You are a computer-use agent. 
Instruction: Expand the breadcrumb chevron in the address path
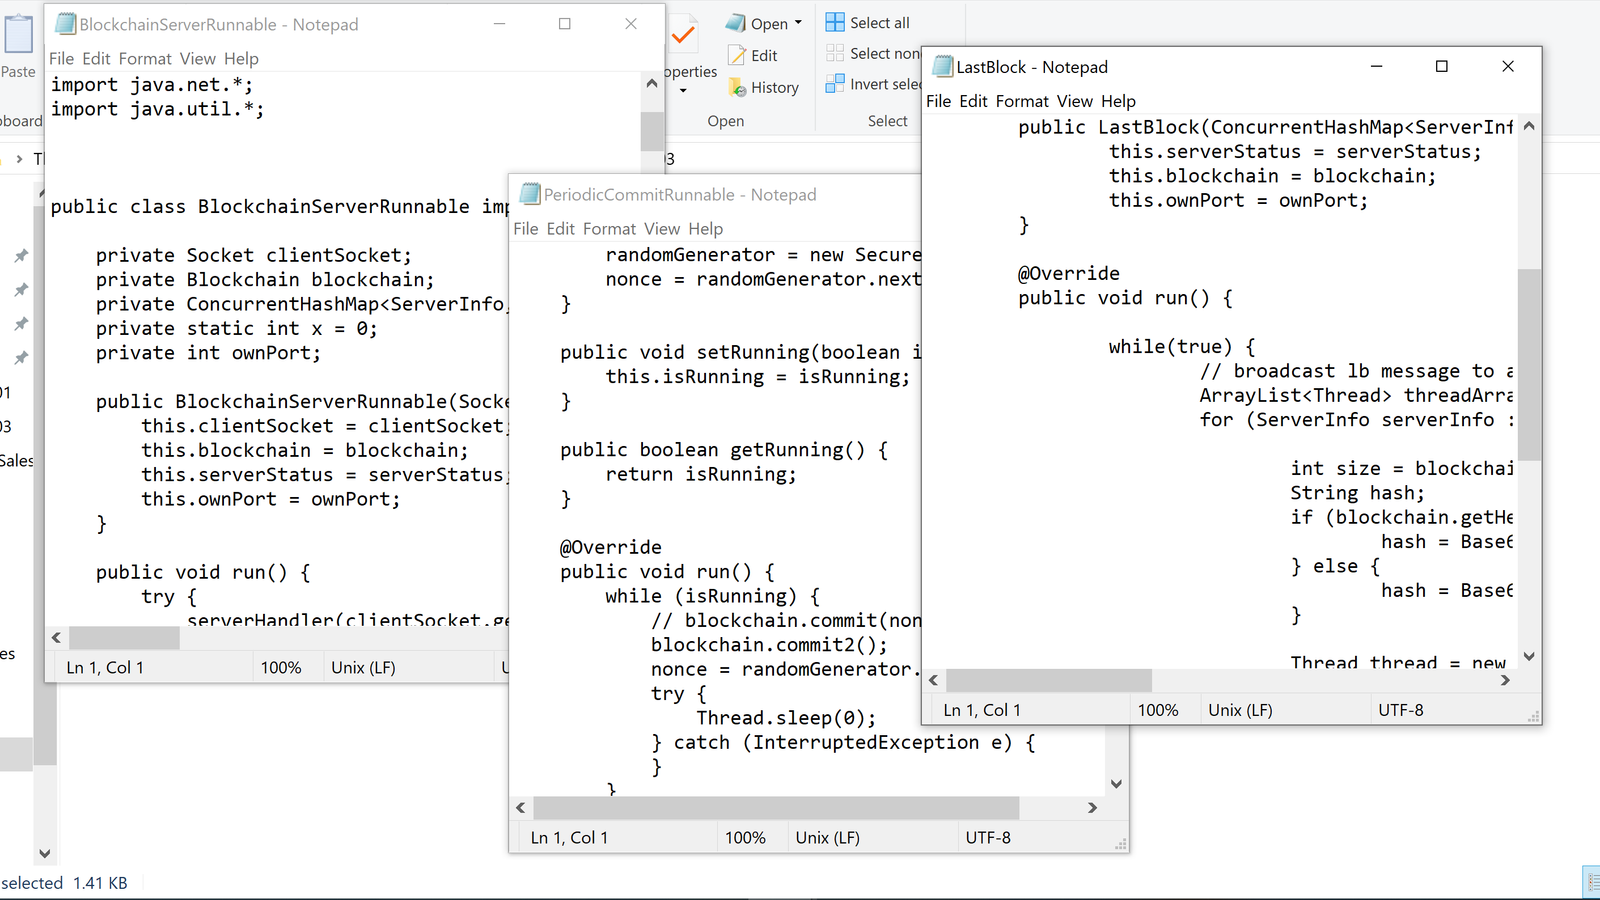(x=20, y=158)
